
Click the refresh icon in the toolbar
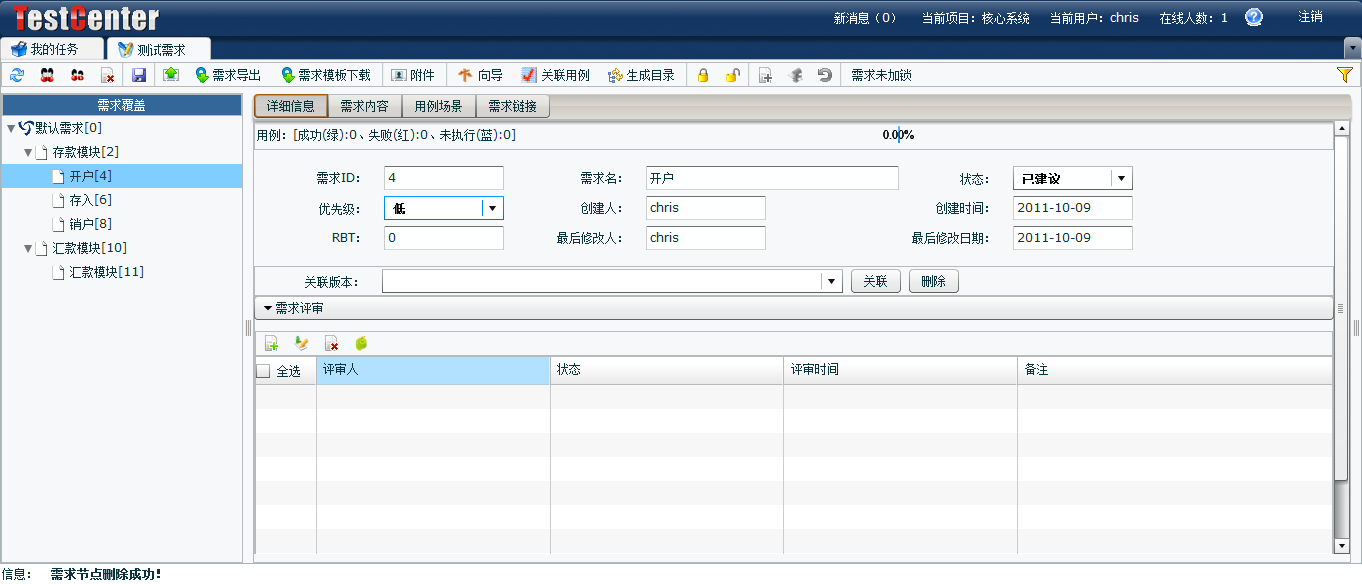point(16,74)
